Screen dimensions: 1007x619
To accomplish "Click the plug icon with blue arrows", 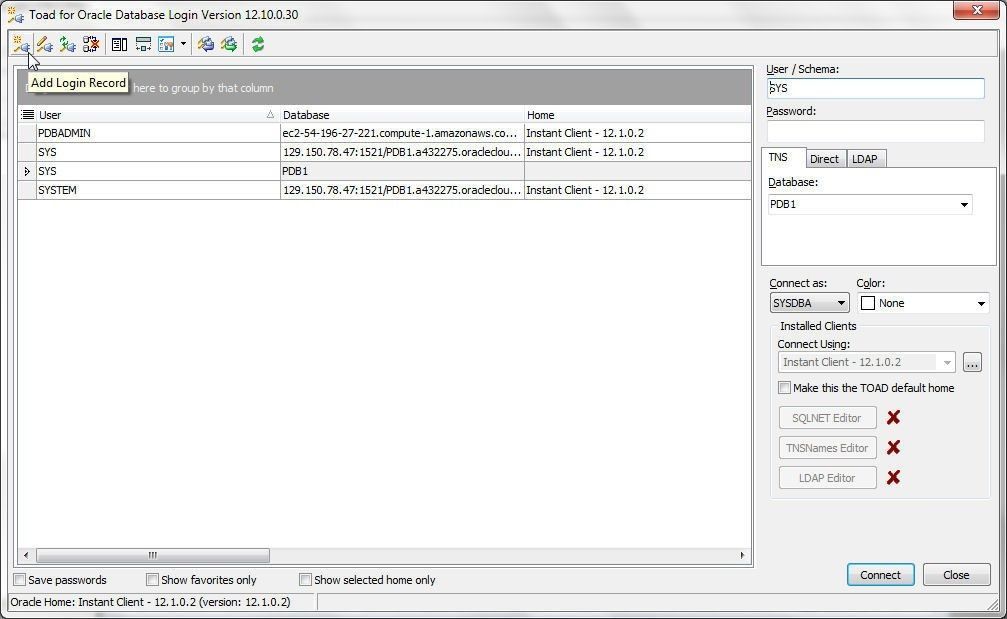I will click(206, 44).
